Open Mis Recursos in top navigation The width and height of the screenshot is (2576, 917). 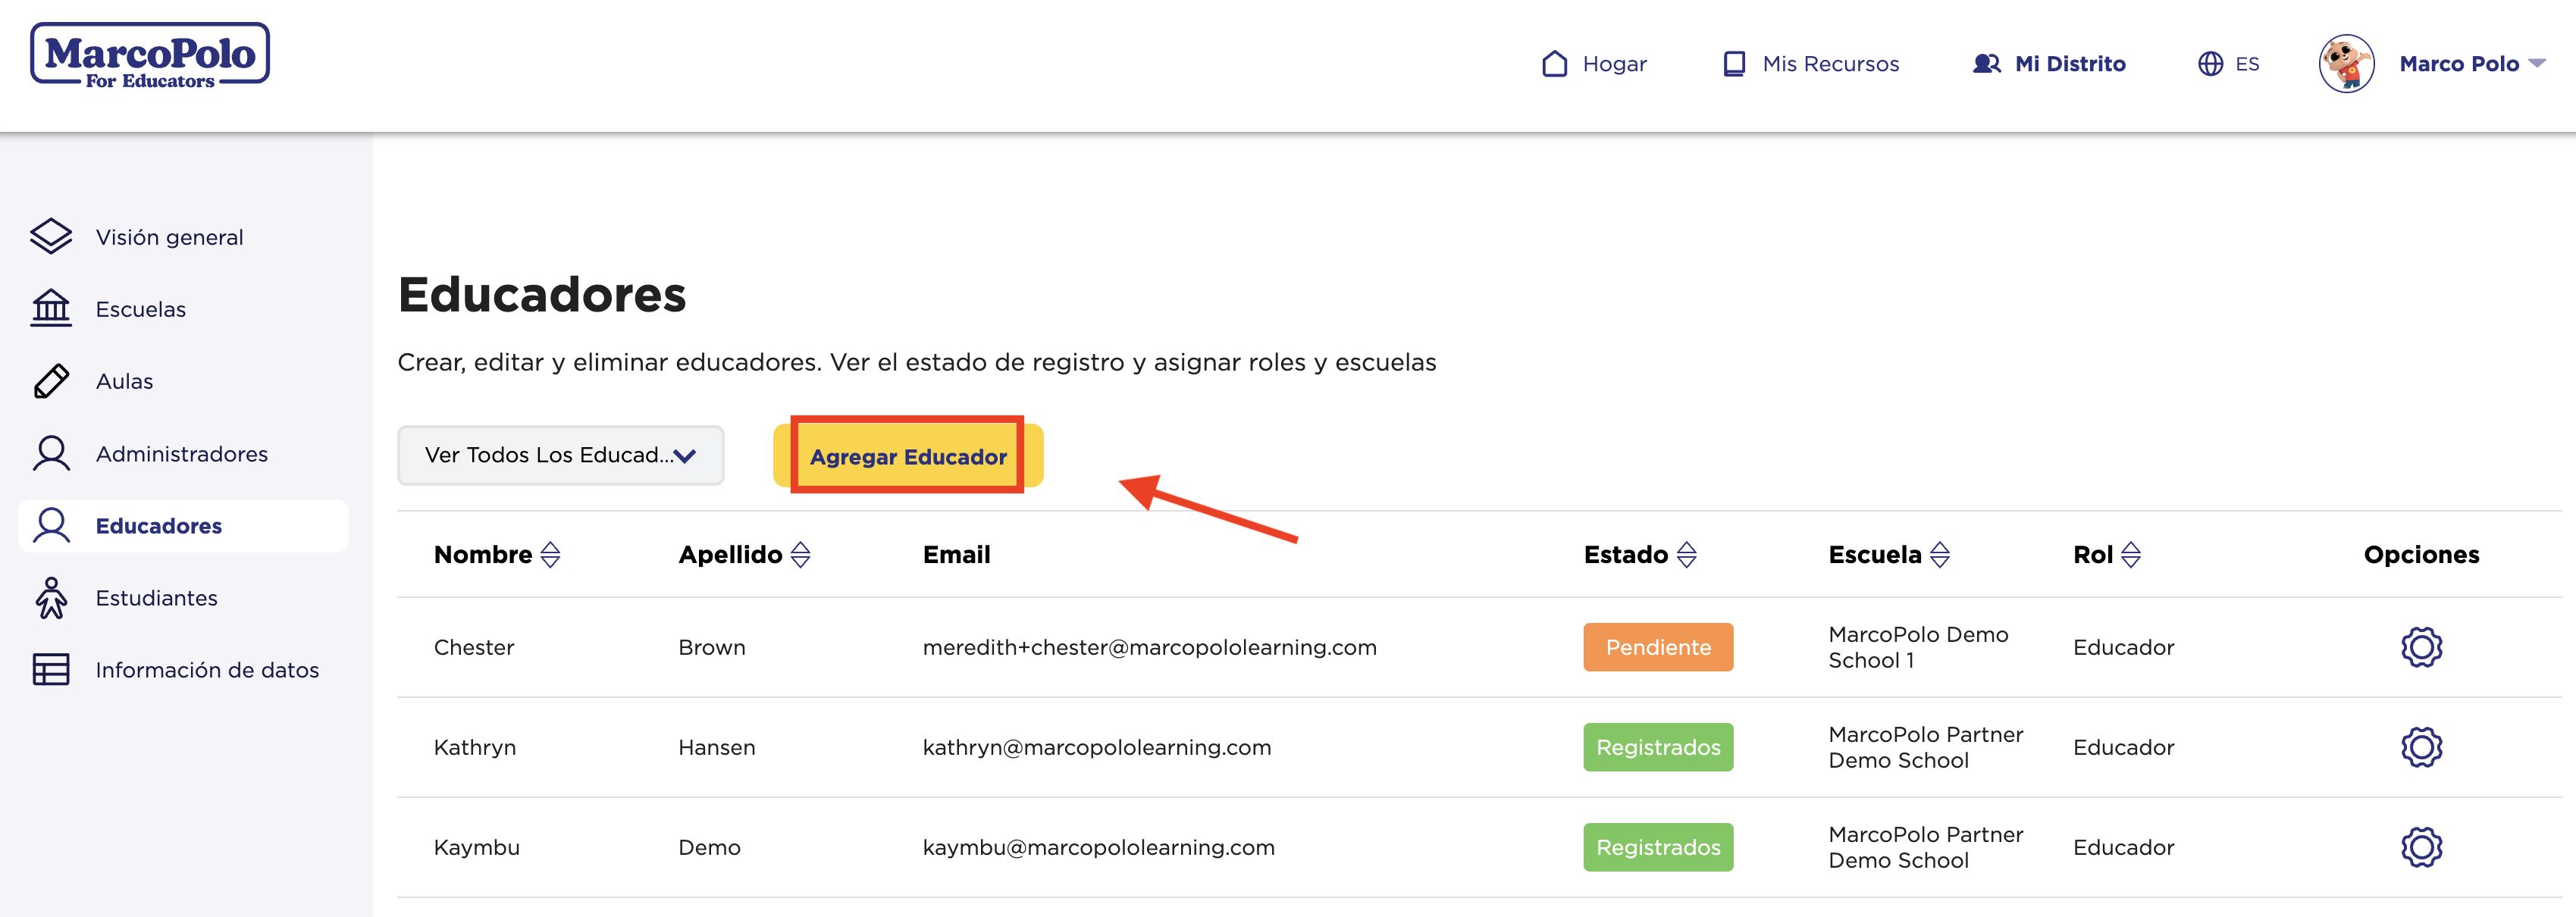(1810, 64)
